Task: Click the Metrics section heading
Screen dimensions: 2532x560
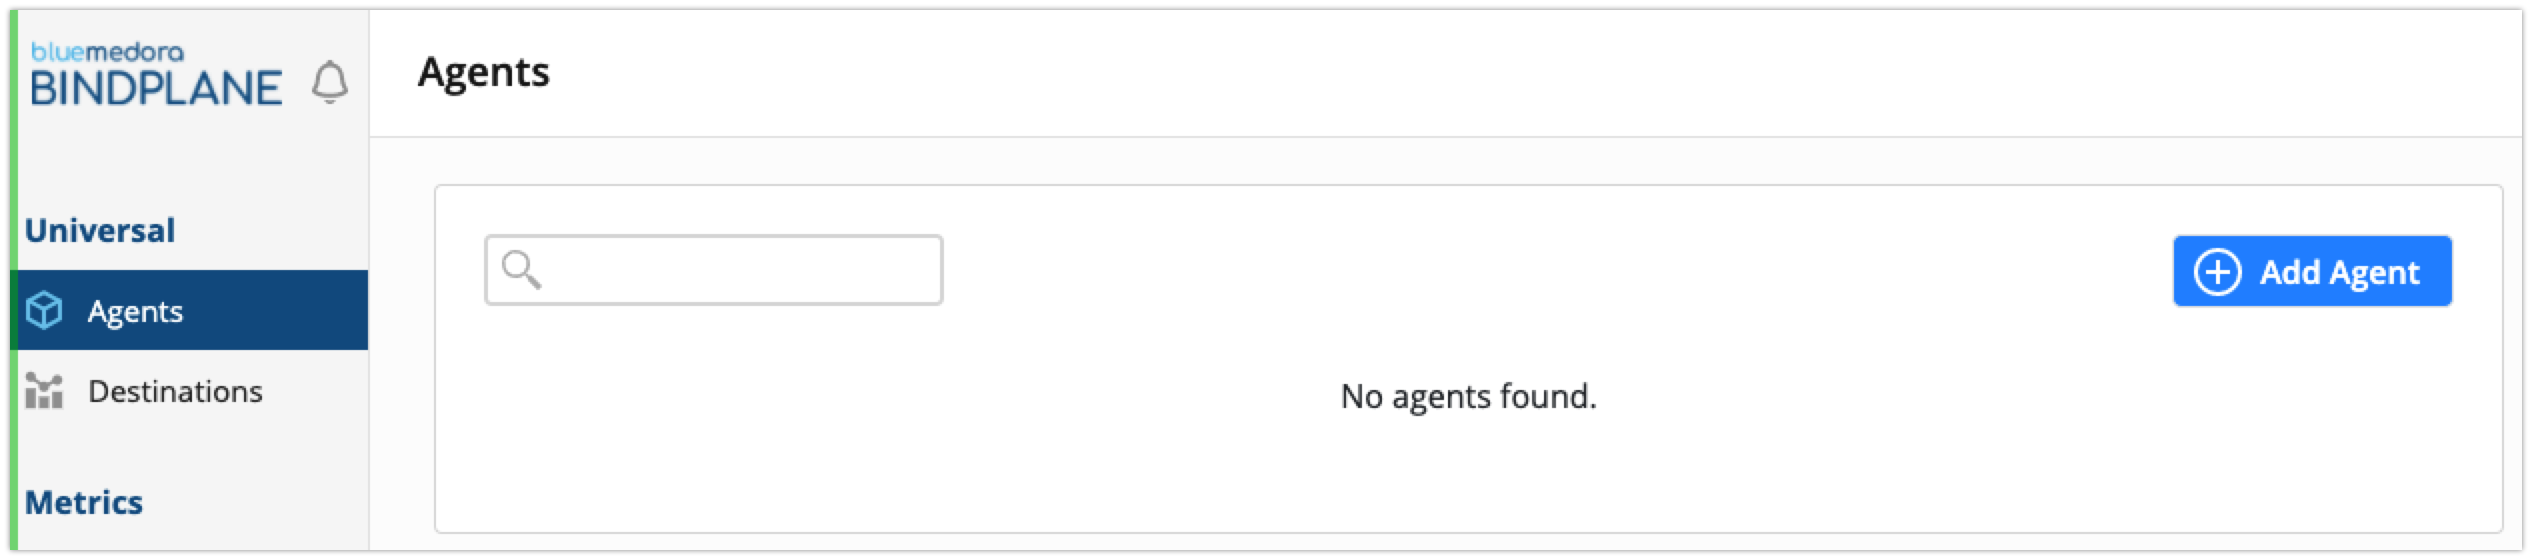Action: tap(84, 502)
